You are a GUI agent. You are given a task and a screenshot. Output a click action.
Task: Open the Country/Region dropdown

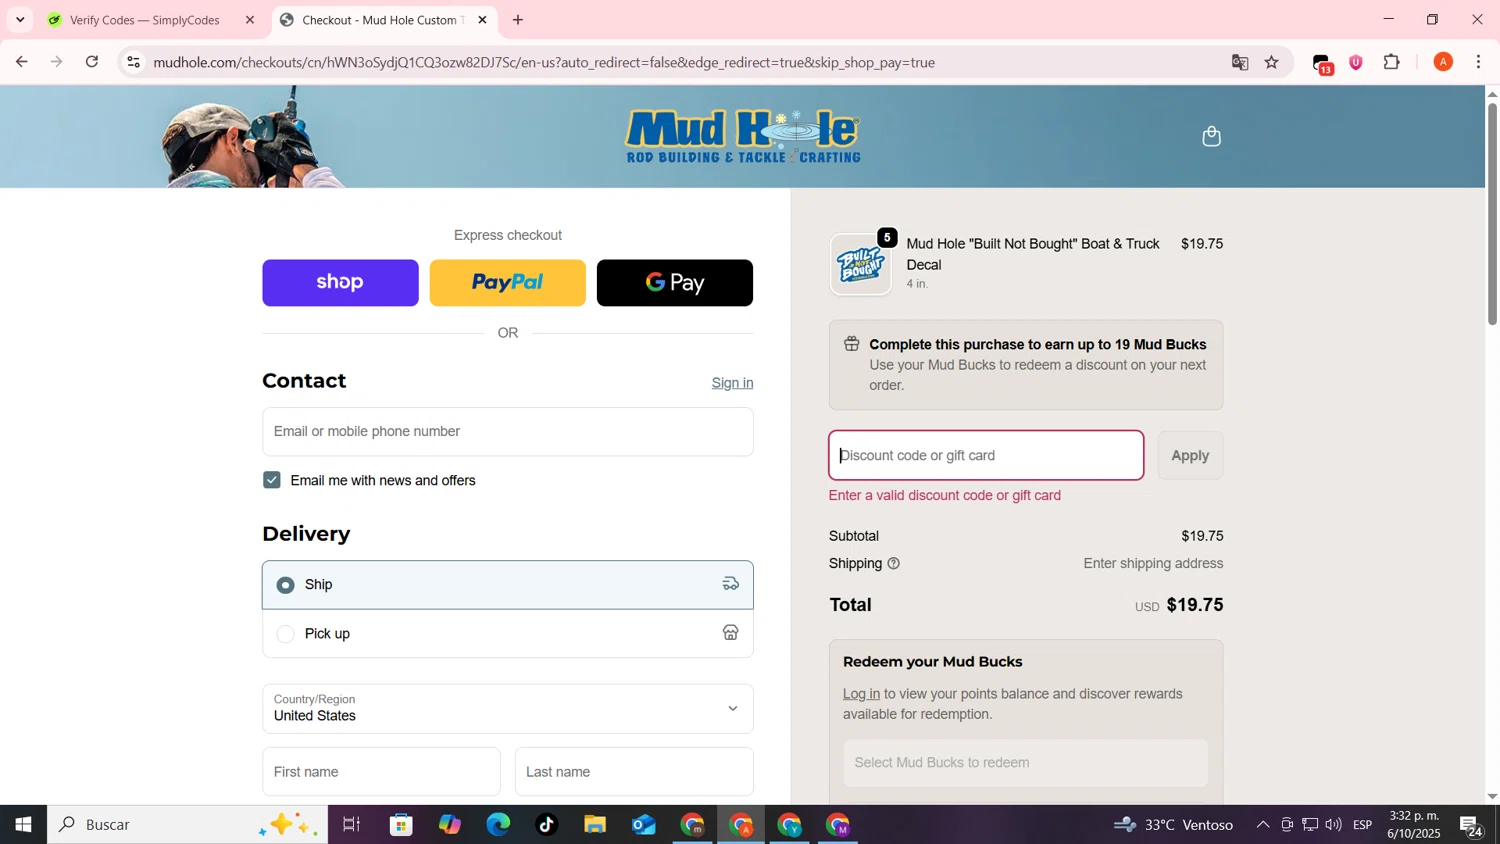tap(508, 708)
